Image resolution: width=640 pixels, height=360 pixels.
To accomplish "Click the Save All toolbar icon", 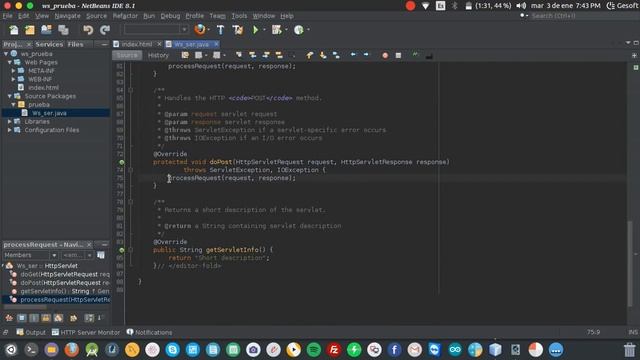I will 63,30.
